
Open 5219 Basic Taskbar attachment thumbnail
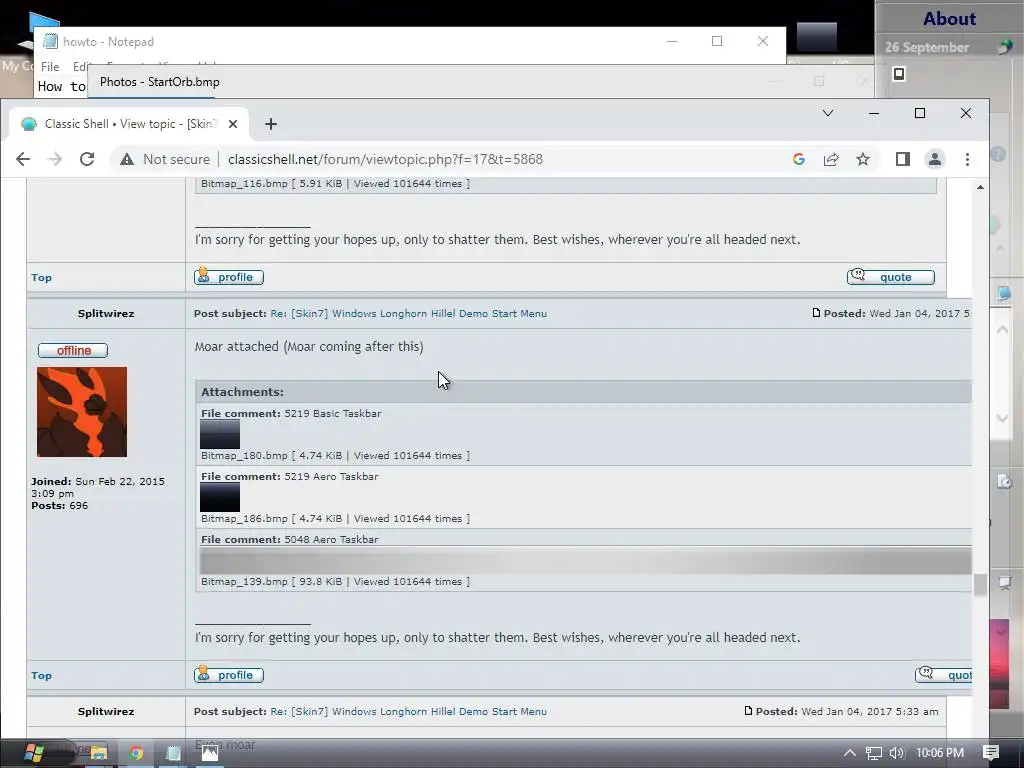220,435
